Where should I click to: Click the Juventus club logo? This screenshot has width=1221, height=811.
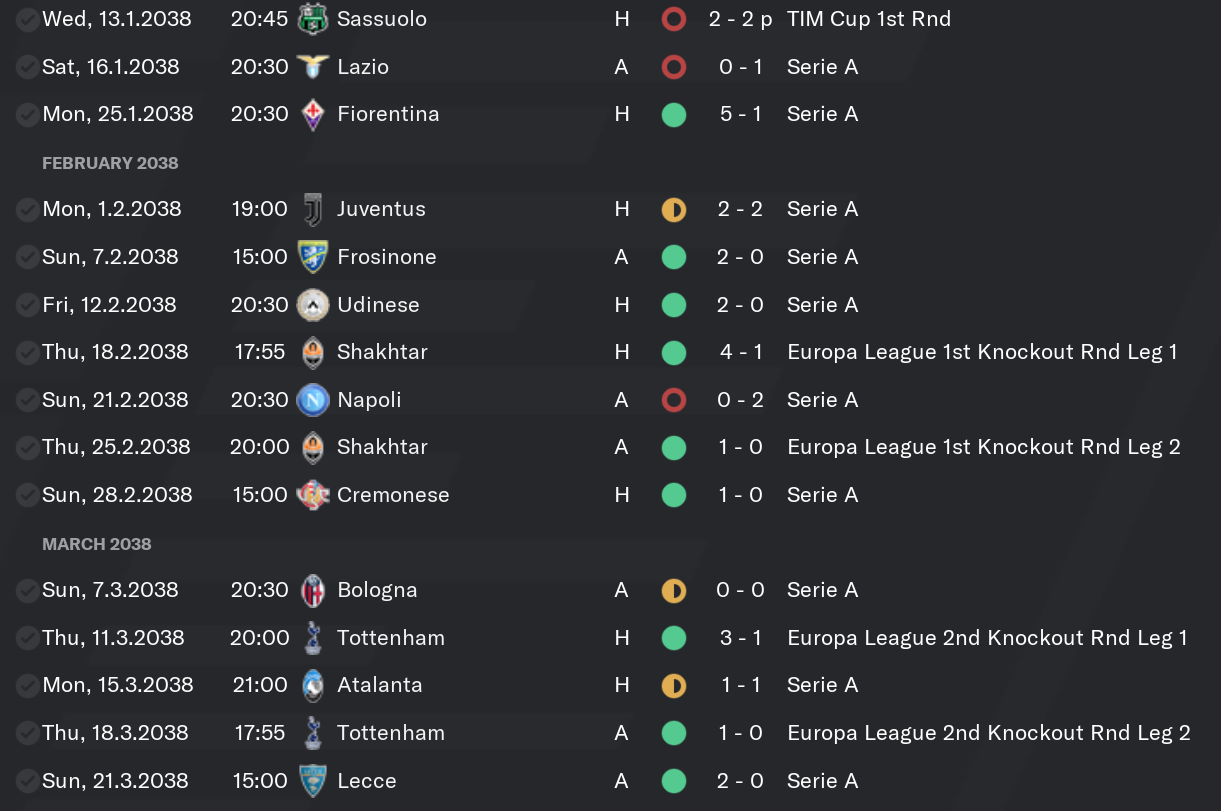(x=313, y=209)
